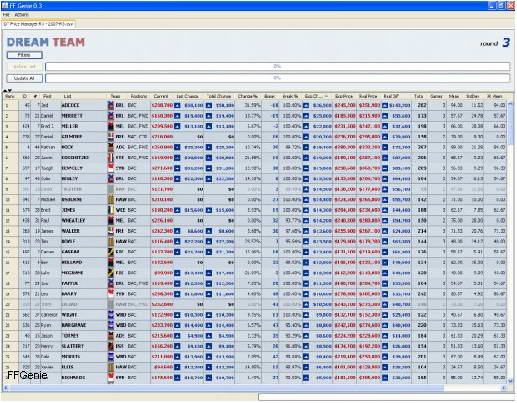Click Last Change arrow icon in JONES row
This screenshot has width=517, height=403.
pyautogui.click(x=177, y=210)
